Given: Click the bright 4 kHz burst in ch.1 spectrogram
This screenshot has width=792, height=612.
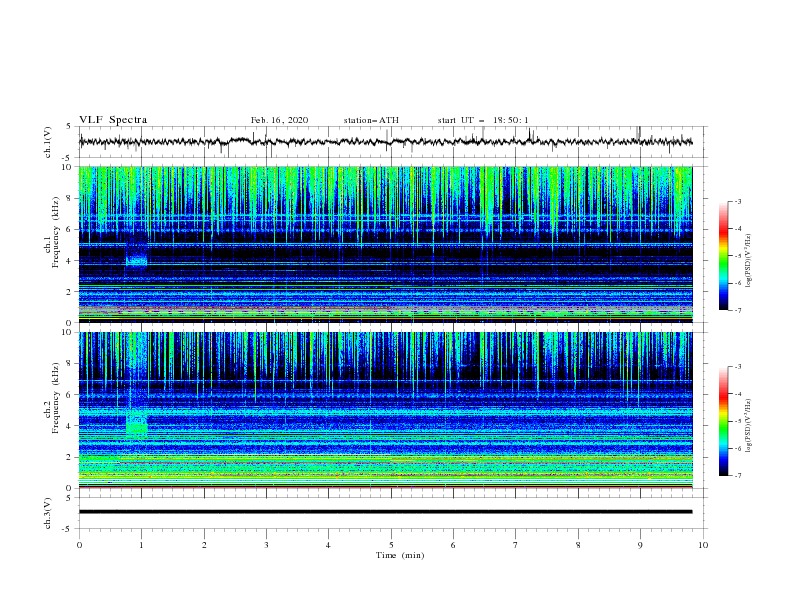Looking at the screenshot, I should [x=136, y=261].
